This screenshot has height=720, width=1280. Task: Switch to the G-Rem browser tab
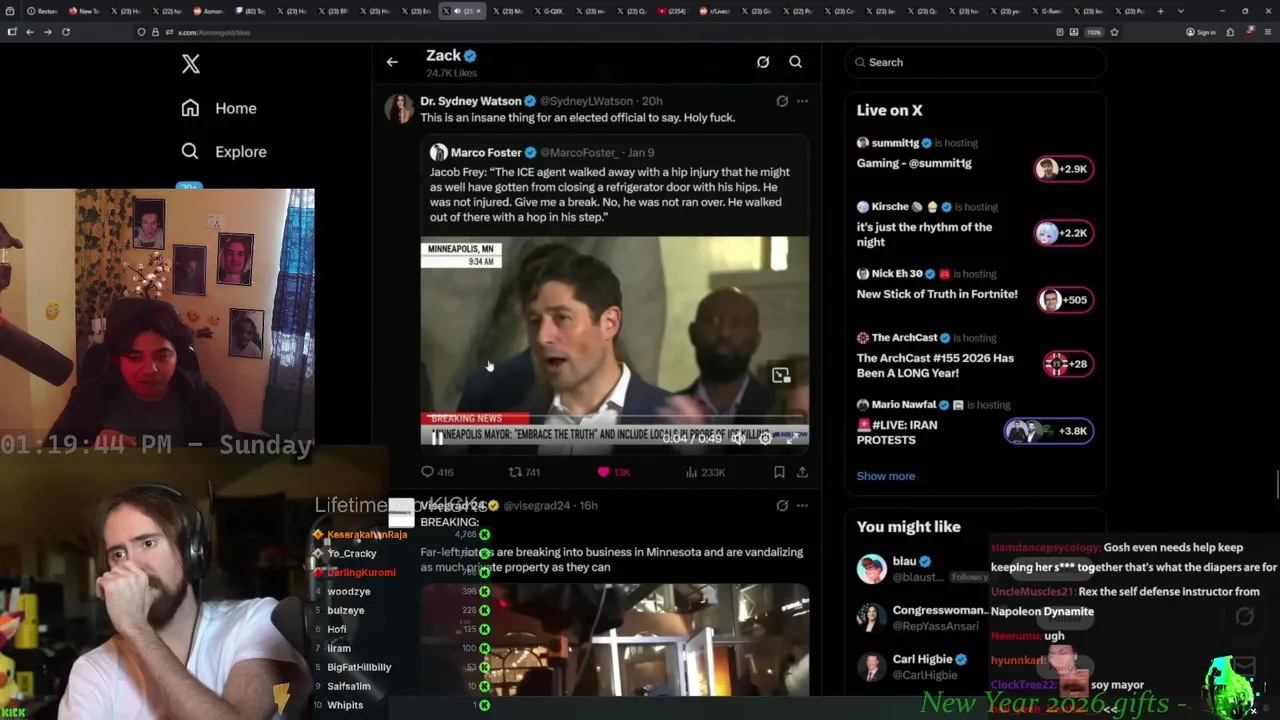(1046, 11)
